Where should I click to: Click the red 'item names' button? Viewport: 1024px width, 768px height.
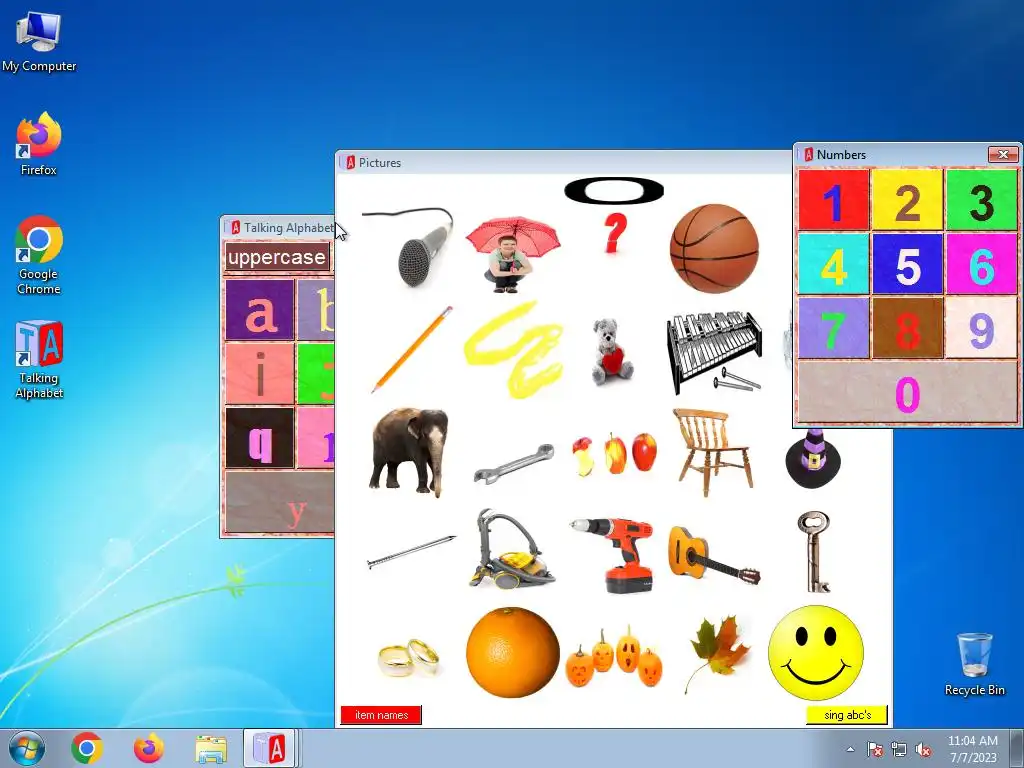pyautogui.click(x=381, y=715)
